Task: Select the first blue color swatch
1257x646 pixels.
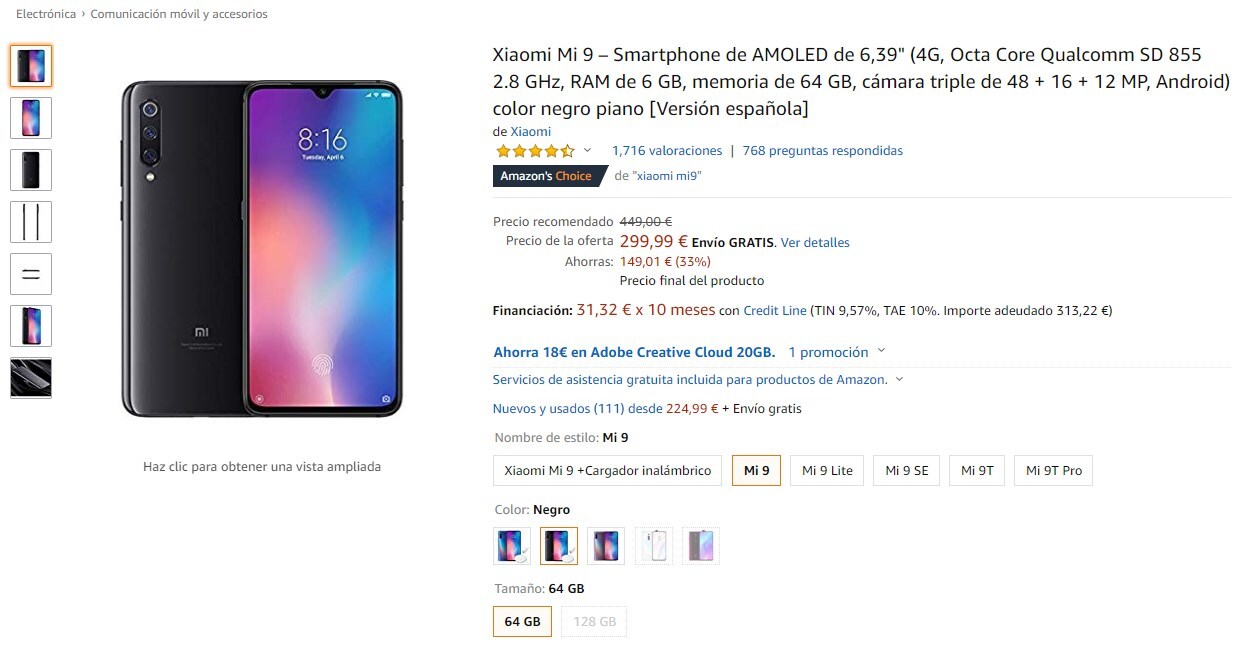Action: (513, 546)
